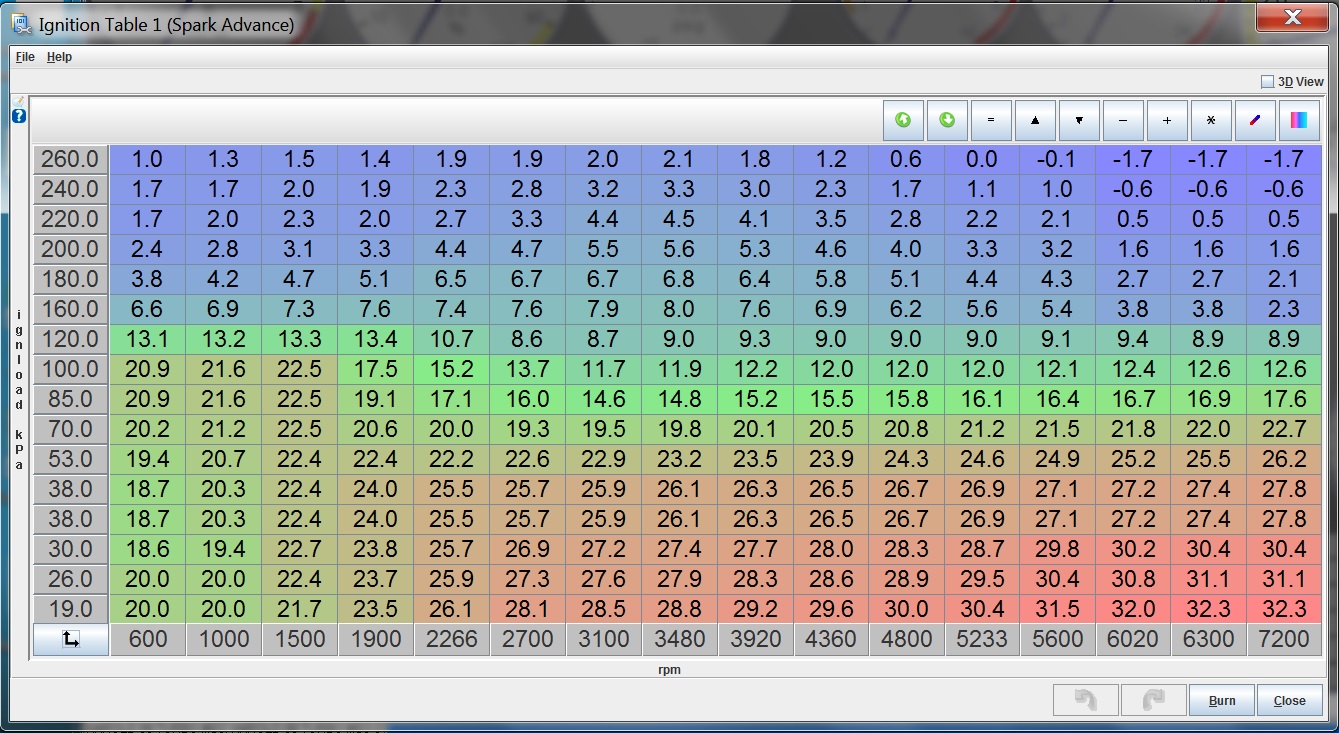Click the plus sign toolbar button
Image resolution: width=1339 pixels, height=733 pixels.
[x=1167, y=120]
